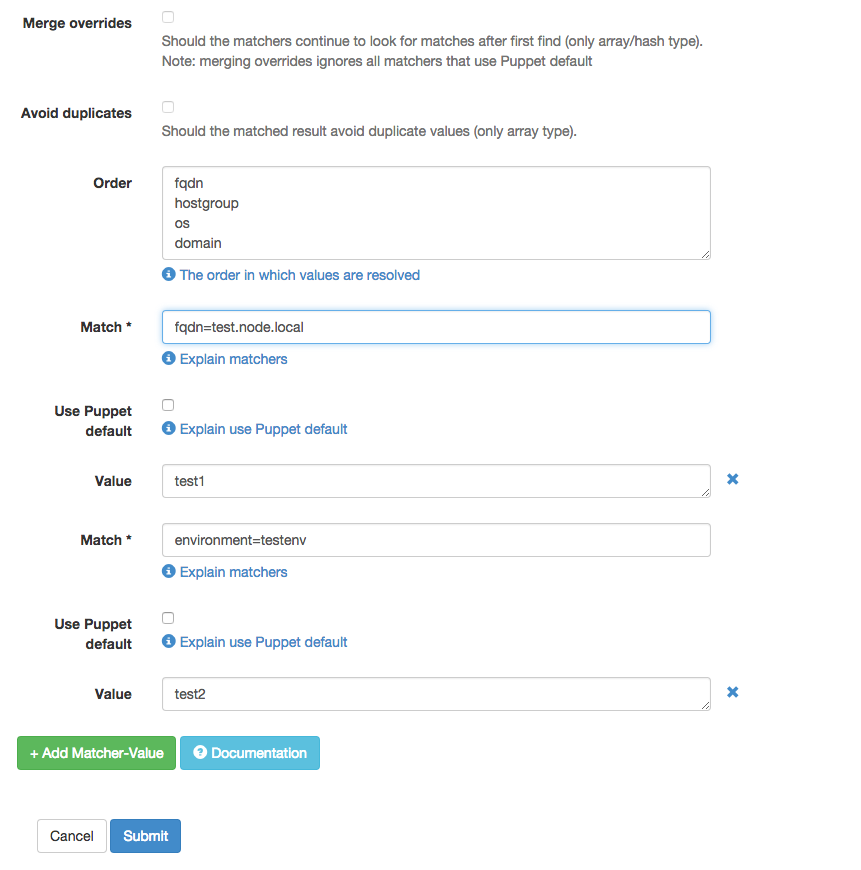Remove the test2 matcher with X icon

732,692
